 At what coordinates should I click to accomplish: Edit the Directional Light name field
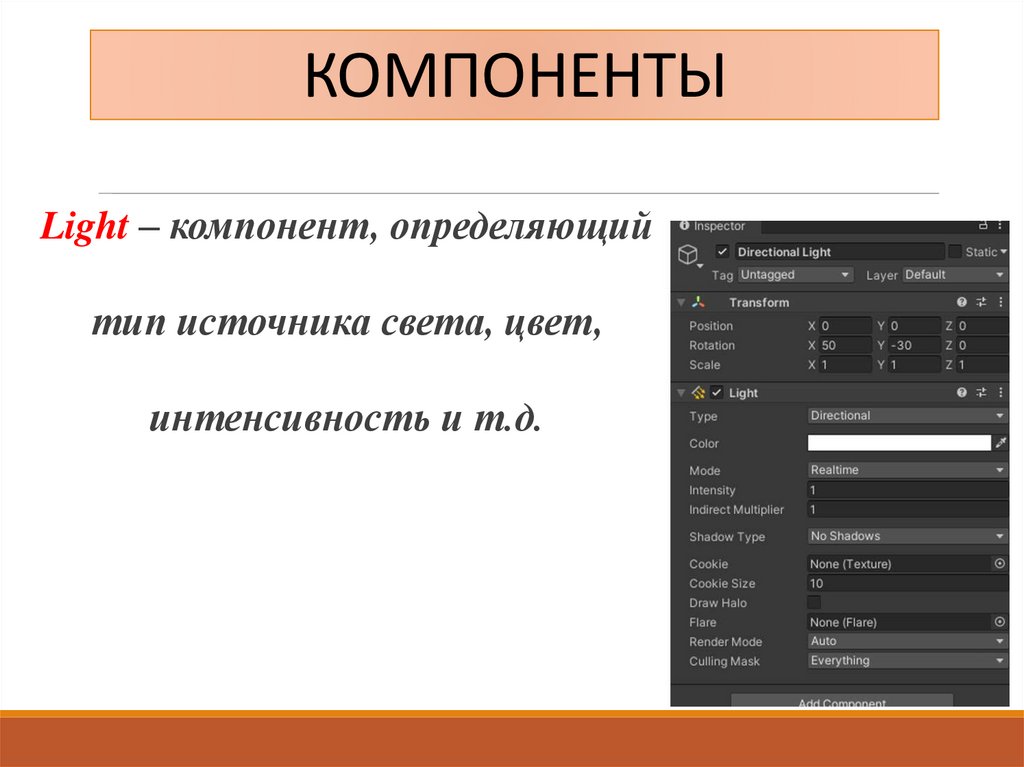pos(839,252)
